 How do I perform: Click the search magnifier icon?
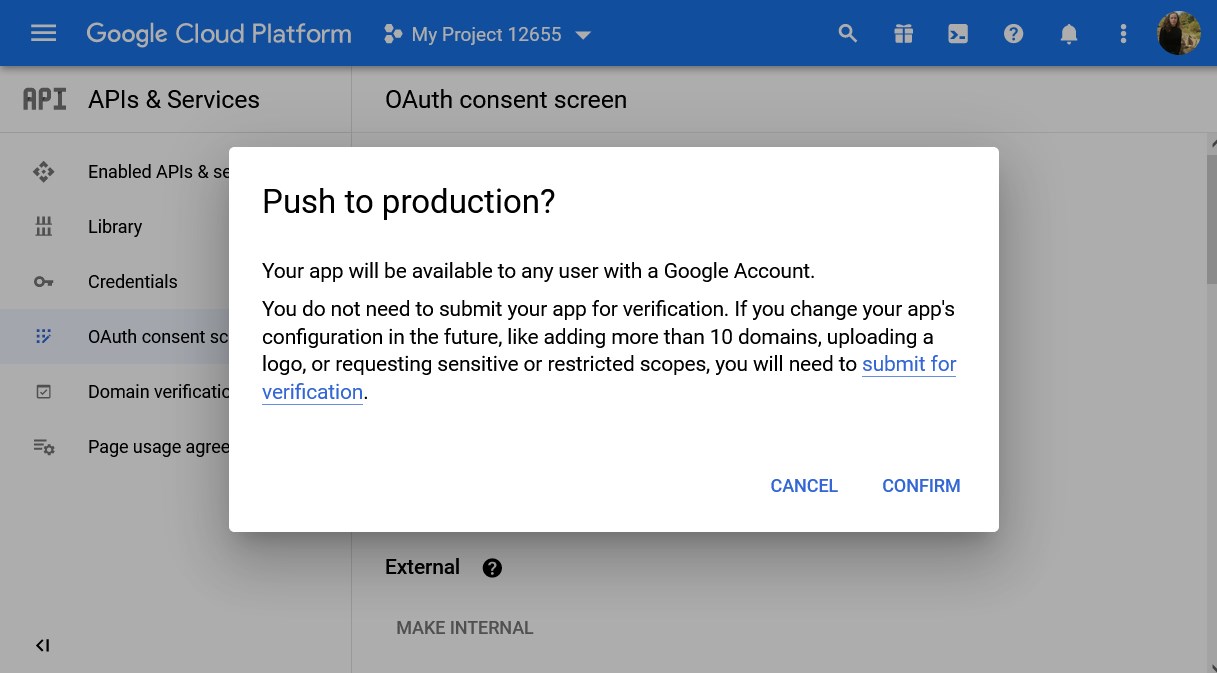pos(848,34)
